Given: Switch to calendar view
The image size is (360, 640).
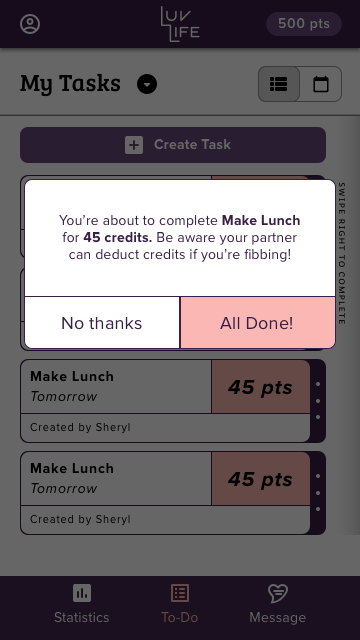Looking at the screenshot, I should 321,84.
